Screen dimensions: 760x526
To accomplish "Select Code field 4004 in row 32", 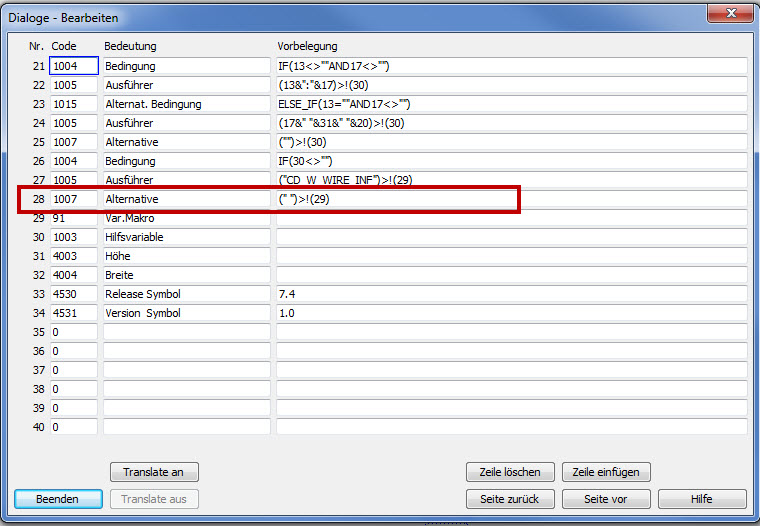I will [x=74, y=275].
